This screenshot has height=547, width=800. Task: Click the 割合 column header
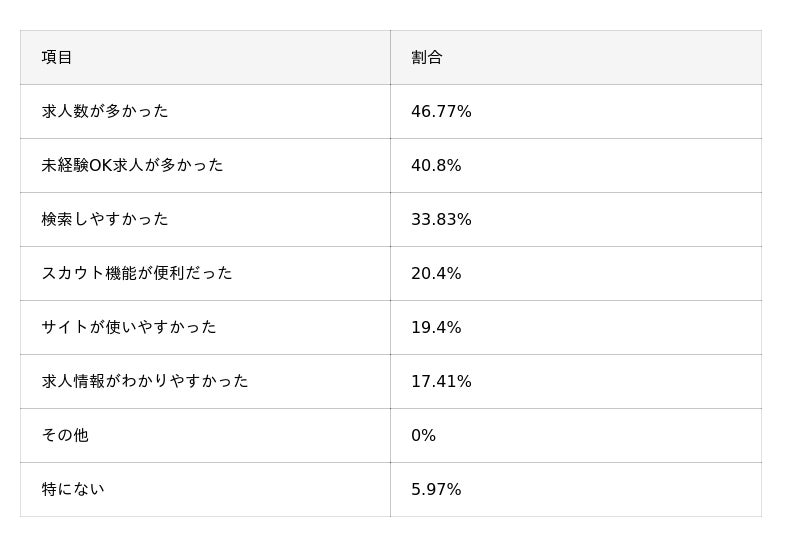[x=427, y=58]
